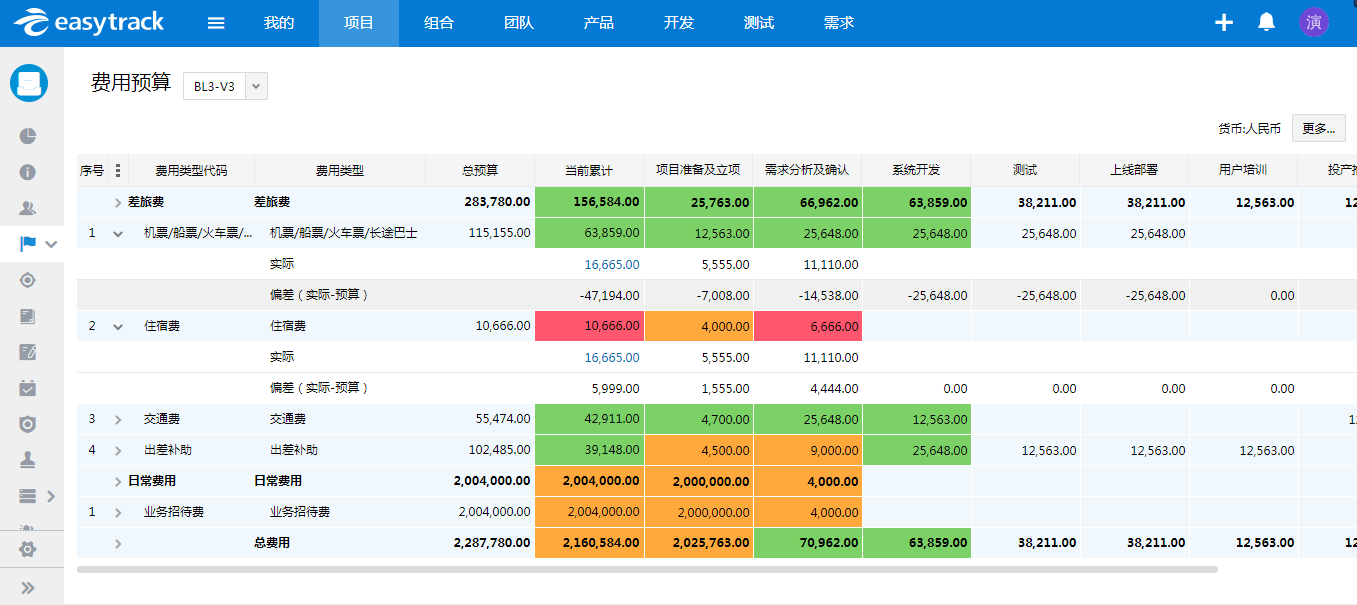Expand the 交通费 row
Screen dimensions: 1357x605
click(118, 420)
